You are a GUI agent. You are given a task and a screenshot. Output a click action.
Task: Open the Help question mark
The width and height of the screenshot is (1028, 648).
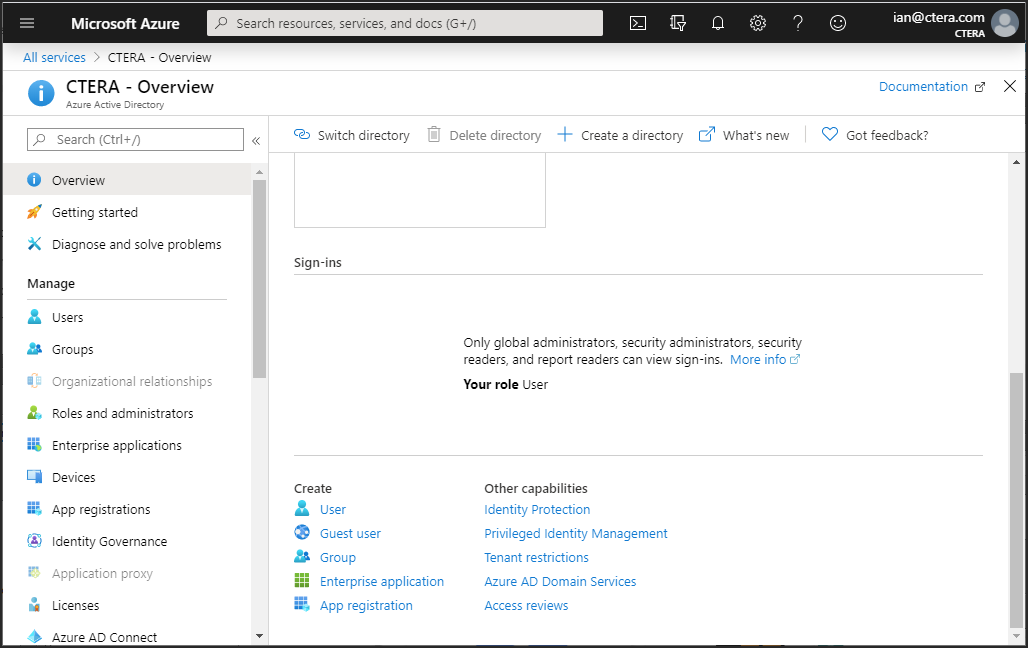tap(798, 23)
